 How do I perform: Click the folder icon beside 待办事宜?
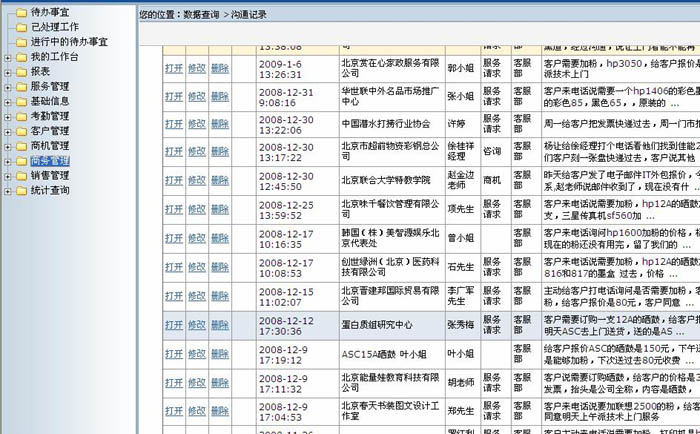click(21, 12)
